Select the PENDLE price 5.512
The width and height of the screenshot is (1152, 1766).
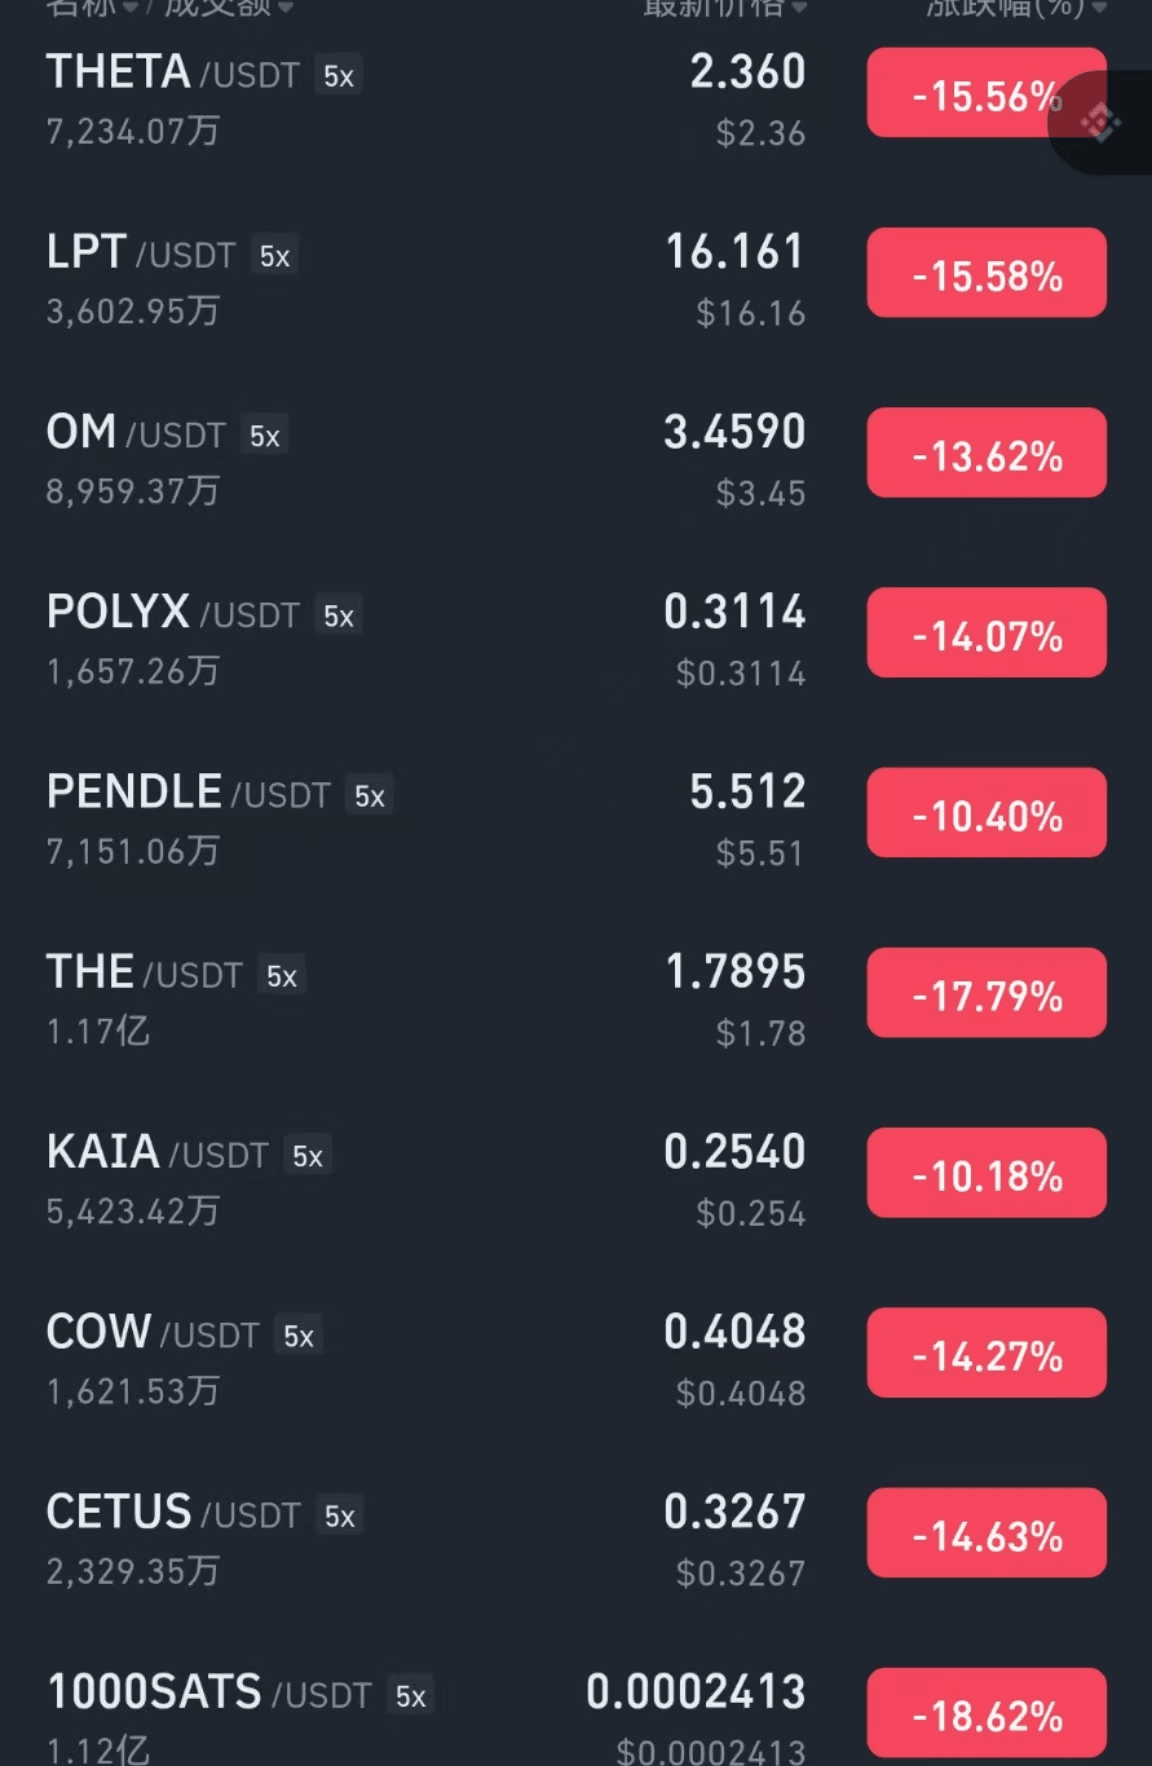point(747,792)
